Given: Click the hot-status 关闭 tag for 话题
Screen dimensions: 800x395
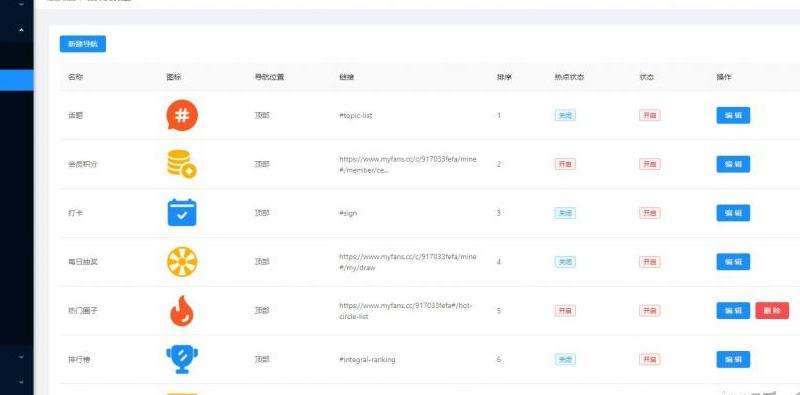Looking at the screenshot, I should pos(565,115).
